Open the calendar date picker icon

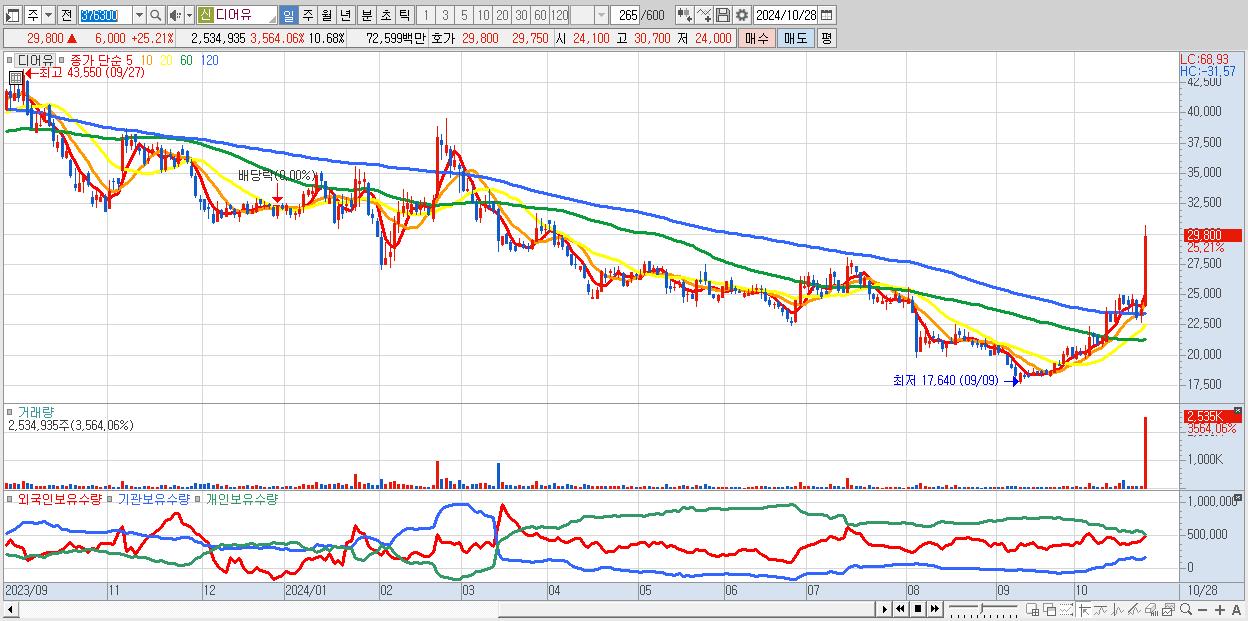click(x=826, y=16)
